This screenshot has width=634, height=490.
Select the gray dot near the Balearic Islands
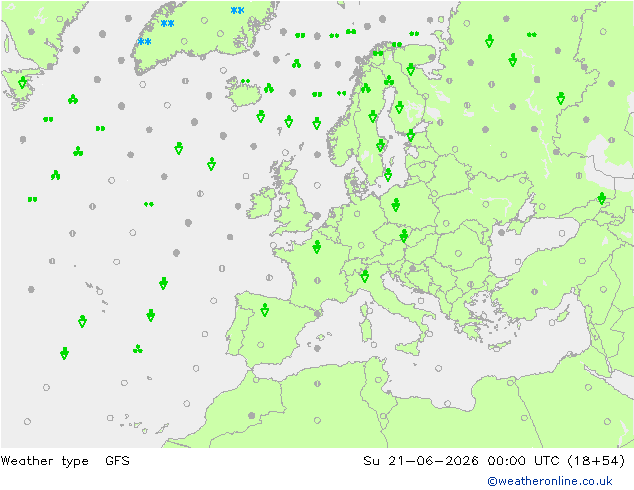pos(317,348)
